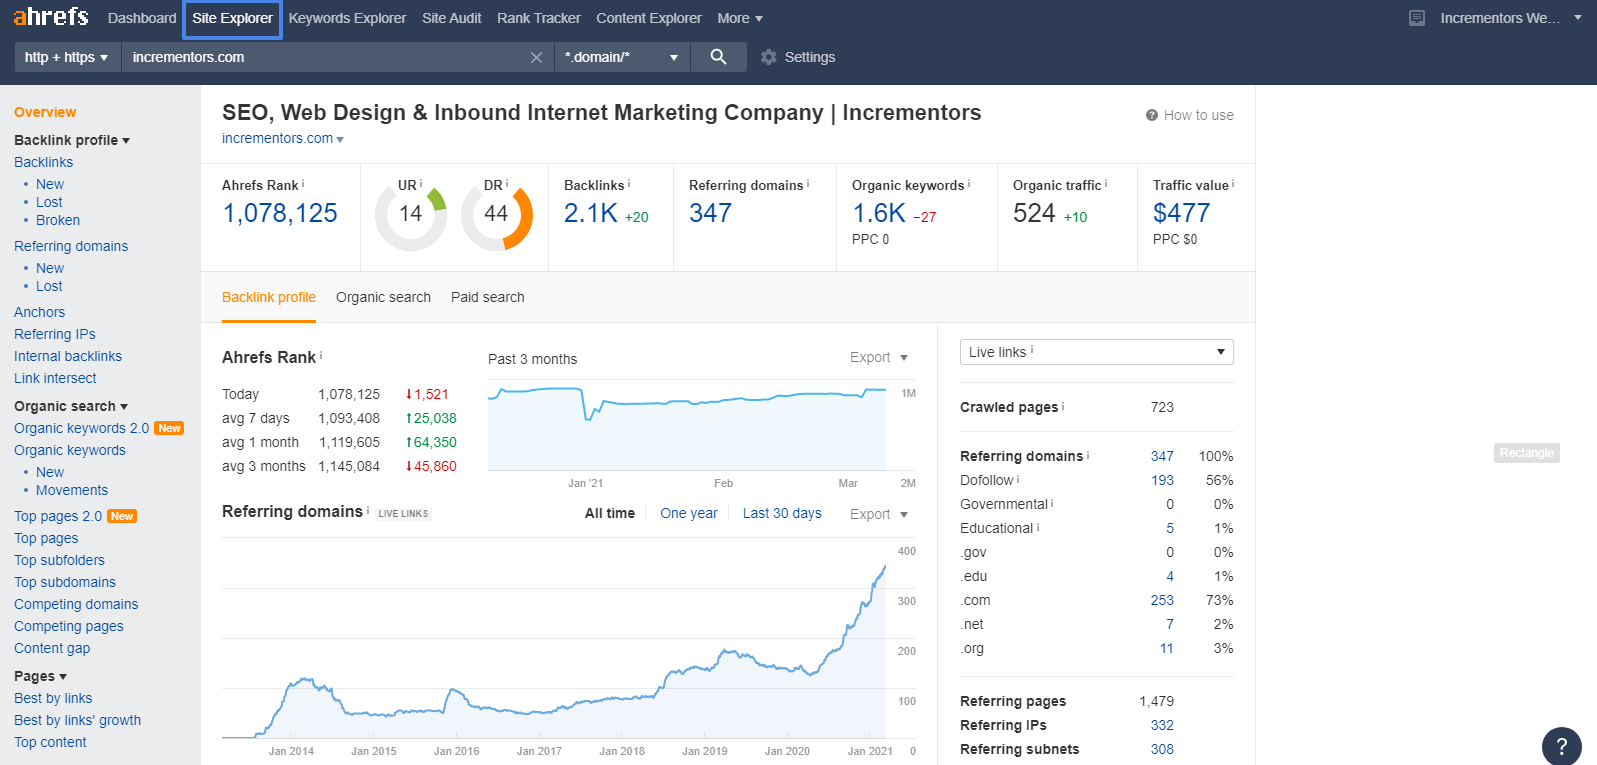The height and width of the screenshot is (765, 1597).
Task: Open the http + https protocol dropdown
Action: [67, 57]
